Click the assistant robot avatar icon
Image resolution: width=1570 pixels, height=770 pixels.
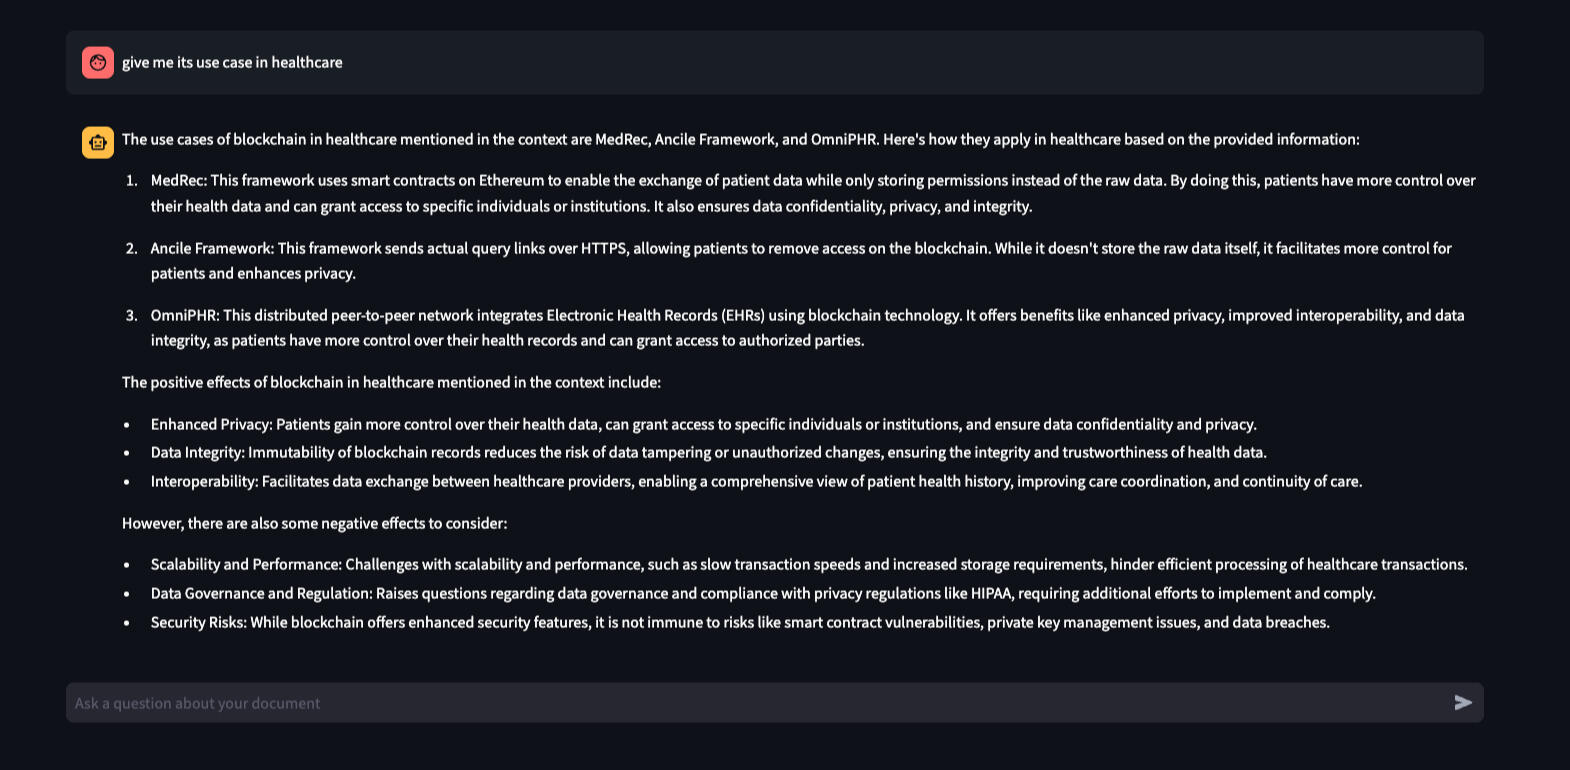[x=98, y=142]
